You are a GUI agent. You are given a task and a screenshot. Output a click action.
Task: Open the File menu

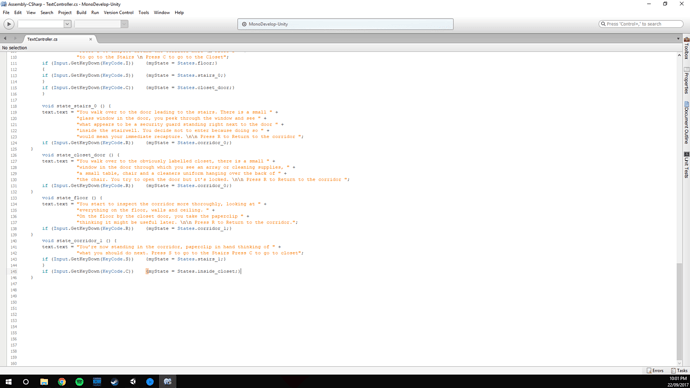pyautogui.click(x=6, y=13)
